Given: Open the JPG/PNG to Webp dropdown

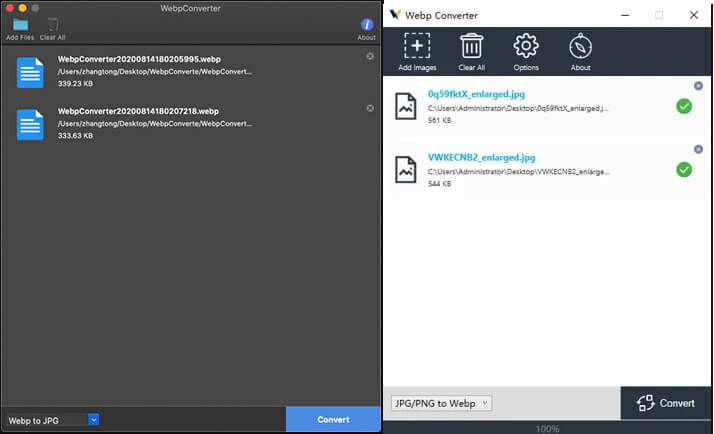Looking at the screenshot, I should 441,403.
